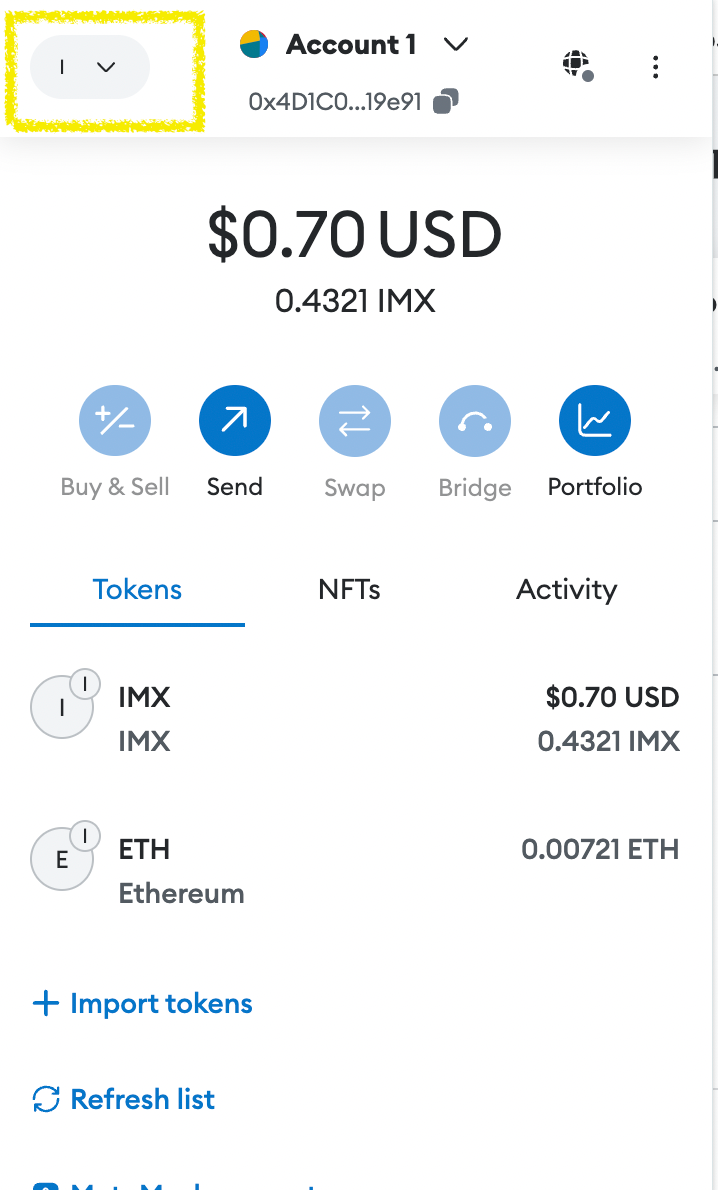
Task: View the Portfolio dashboard icon
Action: [x=594, y=420]
